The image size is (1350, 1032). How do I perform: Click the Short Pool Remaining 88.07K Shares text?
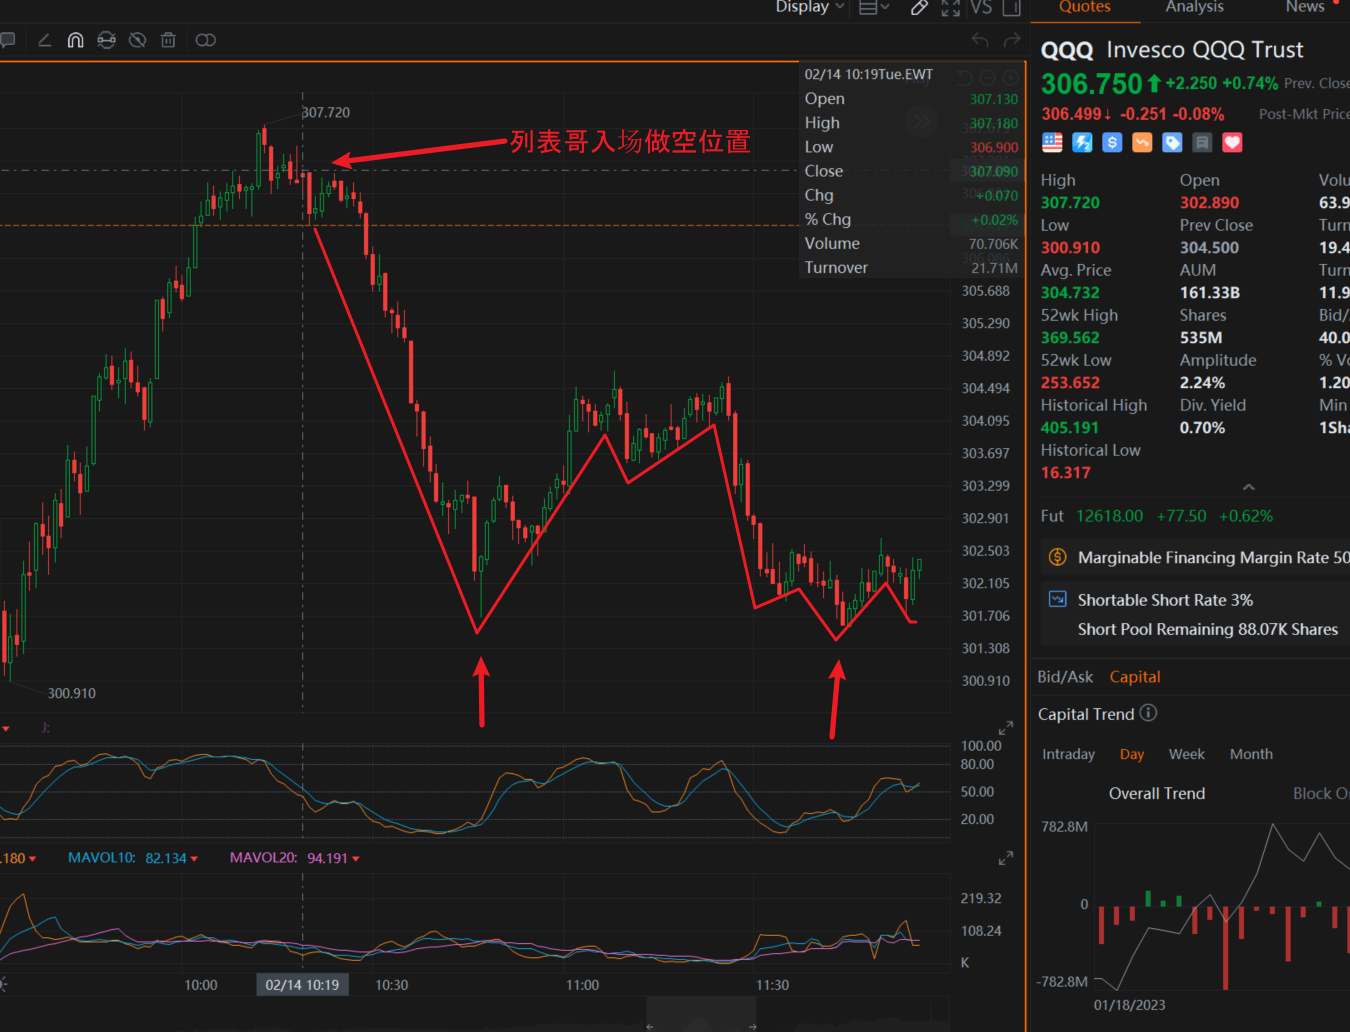point(1208,629)
